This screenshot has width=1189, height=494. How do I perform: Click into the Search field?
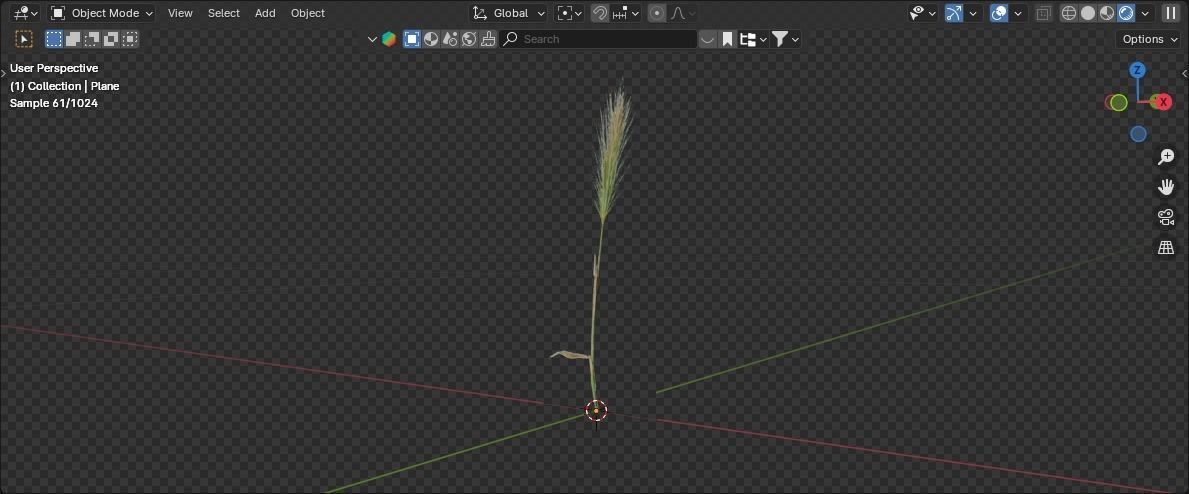[x=599, y=39]
